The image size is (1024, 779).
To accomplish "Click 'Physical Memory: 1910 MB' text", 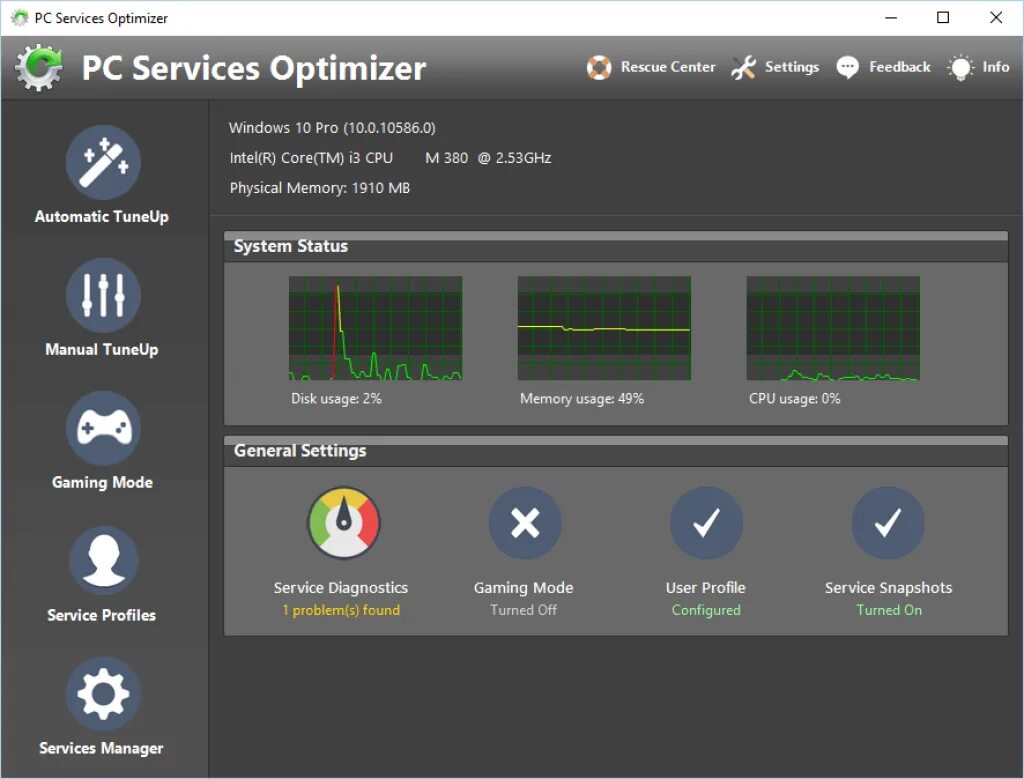I will click(x=319, y=188).
